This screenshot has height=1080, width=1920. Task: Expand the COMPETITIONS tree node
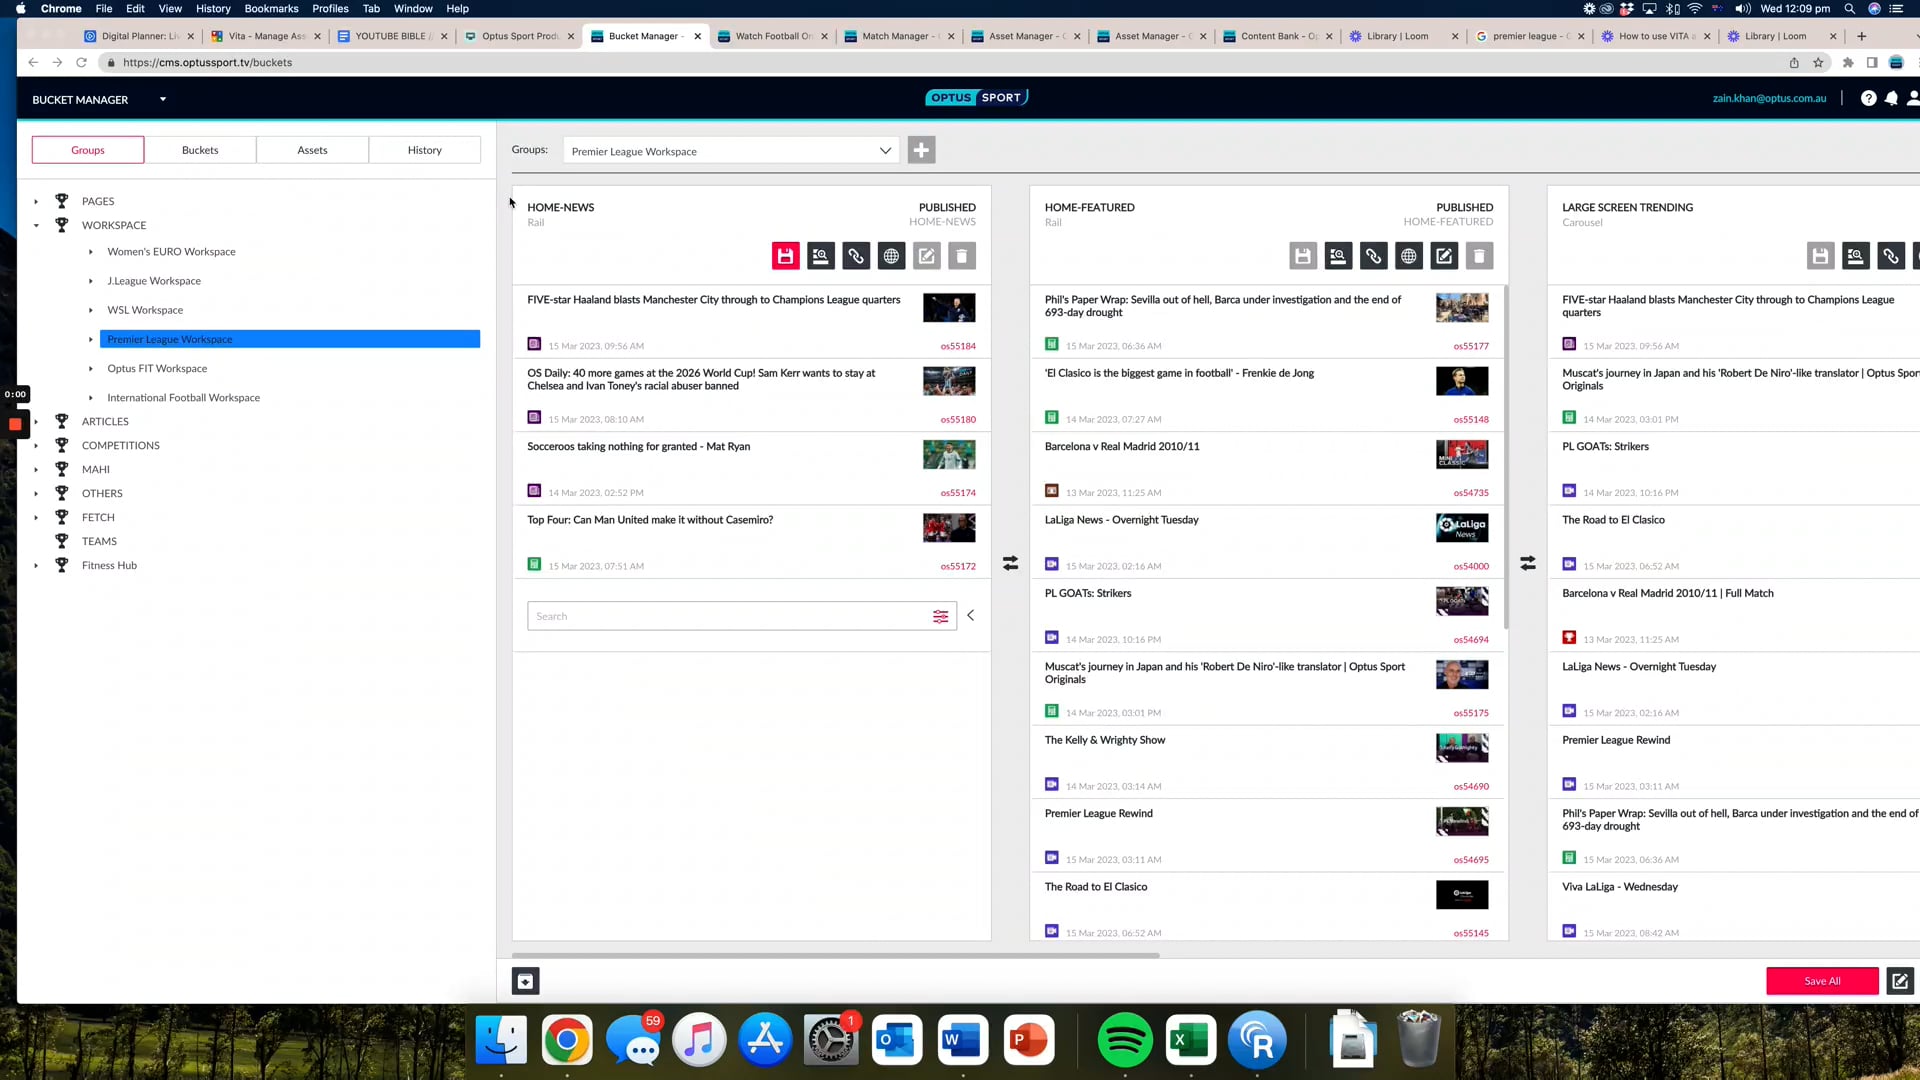[36, 446]
